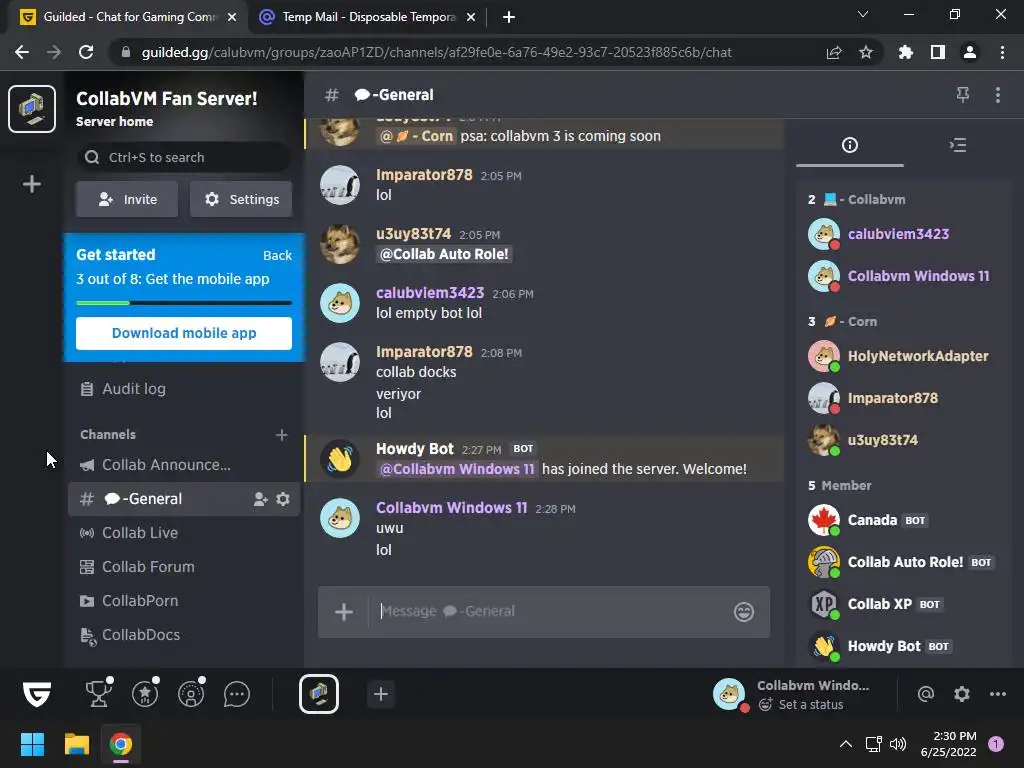Image resolution: width=1024 pixels, height=768 pixels.
Task: Open a new browser tab
Action: tap(509, 17)
